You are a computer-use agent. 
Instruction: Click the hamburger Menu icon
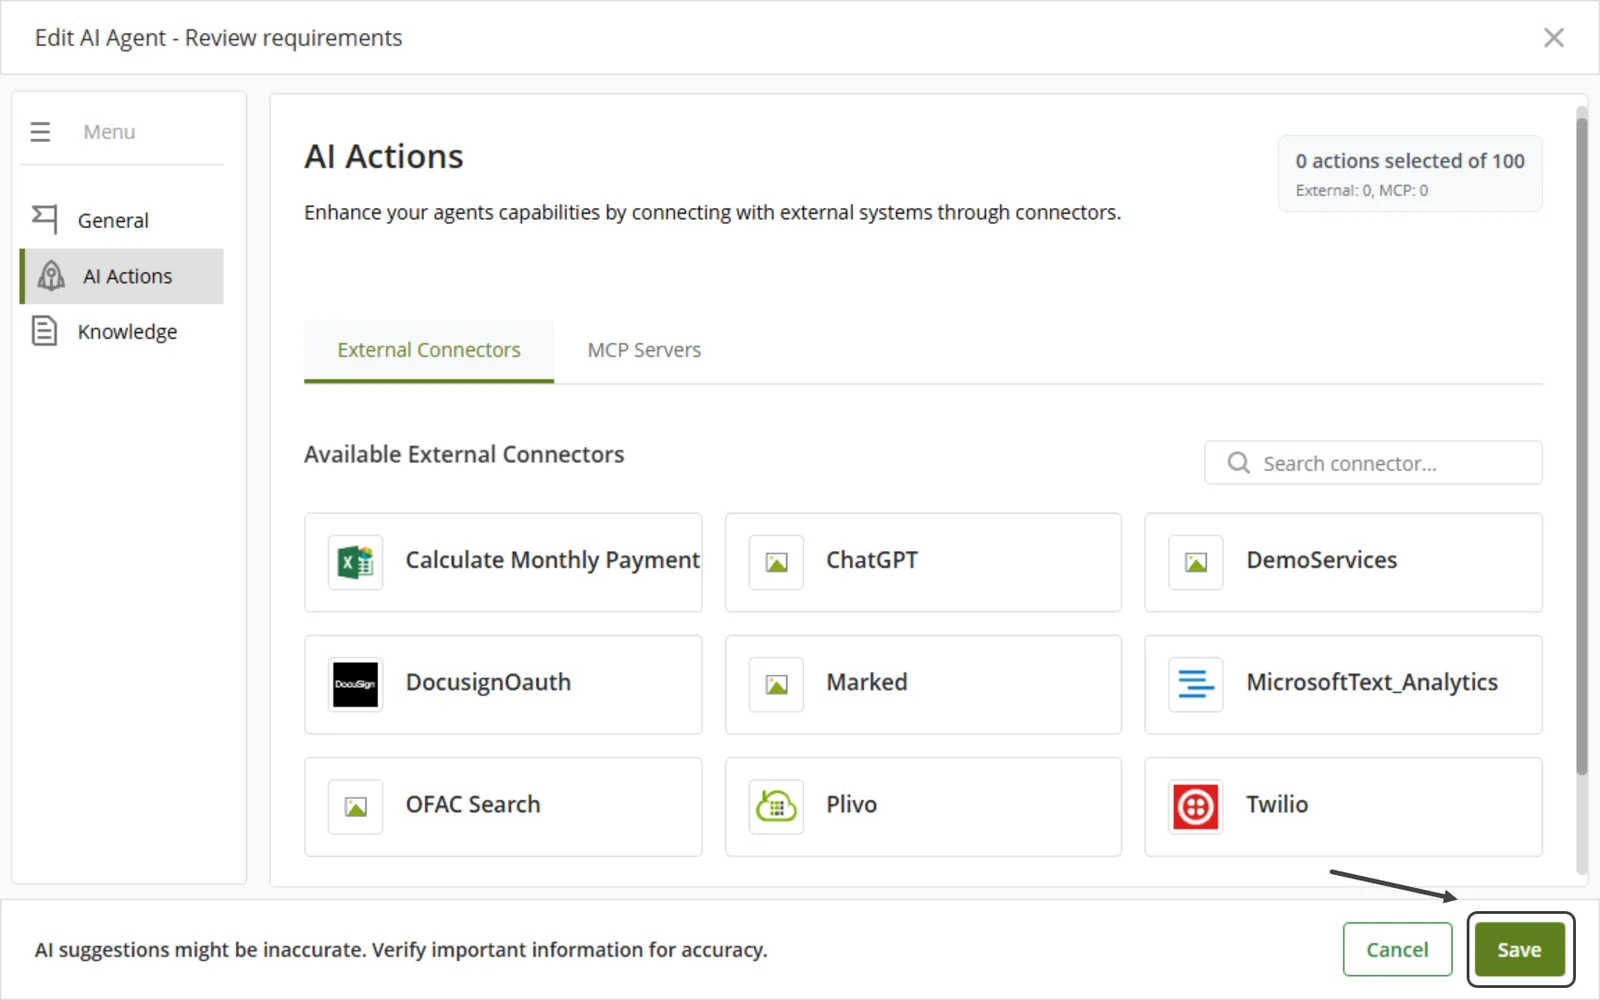pos(40,132)
